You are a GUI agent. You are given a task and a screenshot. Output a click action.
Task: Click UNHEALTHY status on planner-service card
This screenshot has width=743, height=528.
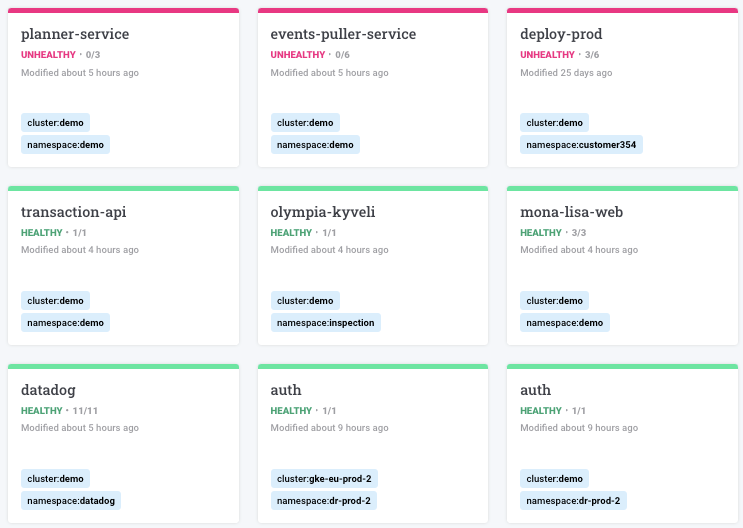click(x=48, y=55)
